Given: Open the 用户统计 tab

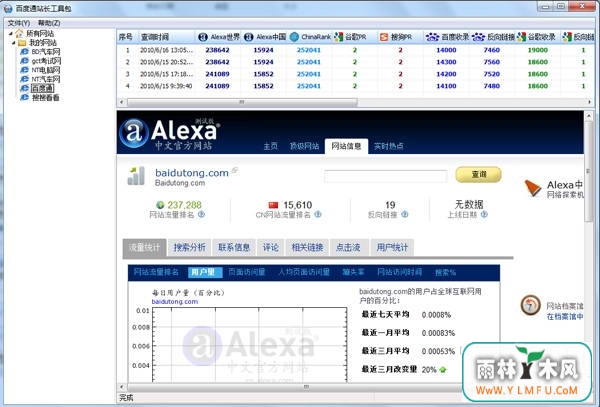Looking at the screenshot, I should tap(392, 247).
